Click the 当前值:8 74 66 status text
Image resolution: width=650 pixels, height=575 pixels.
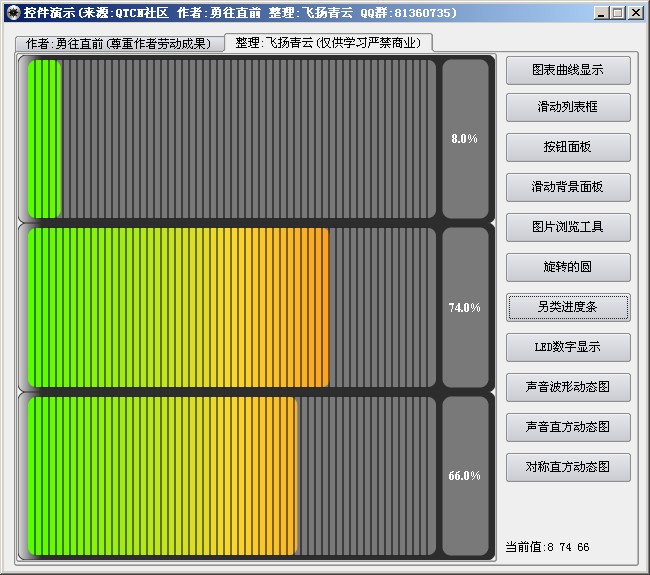(x=547, y=547)
